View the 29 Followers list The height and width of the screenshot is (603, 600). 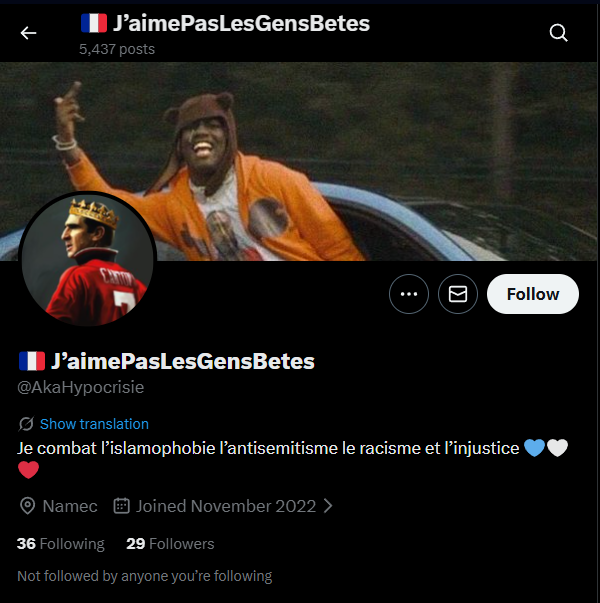[x=170, y=544]
